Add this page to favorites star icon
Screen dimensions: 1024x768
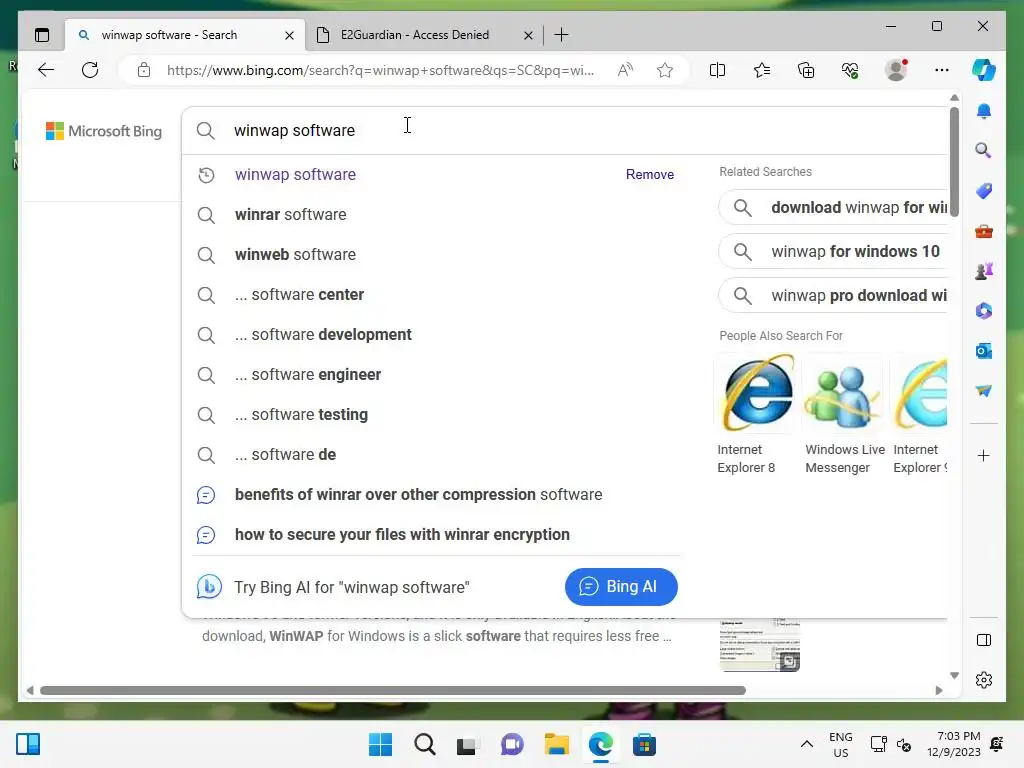(x=665, y=70)
